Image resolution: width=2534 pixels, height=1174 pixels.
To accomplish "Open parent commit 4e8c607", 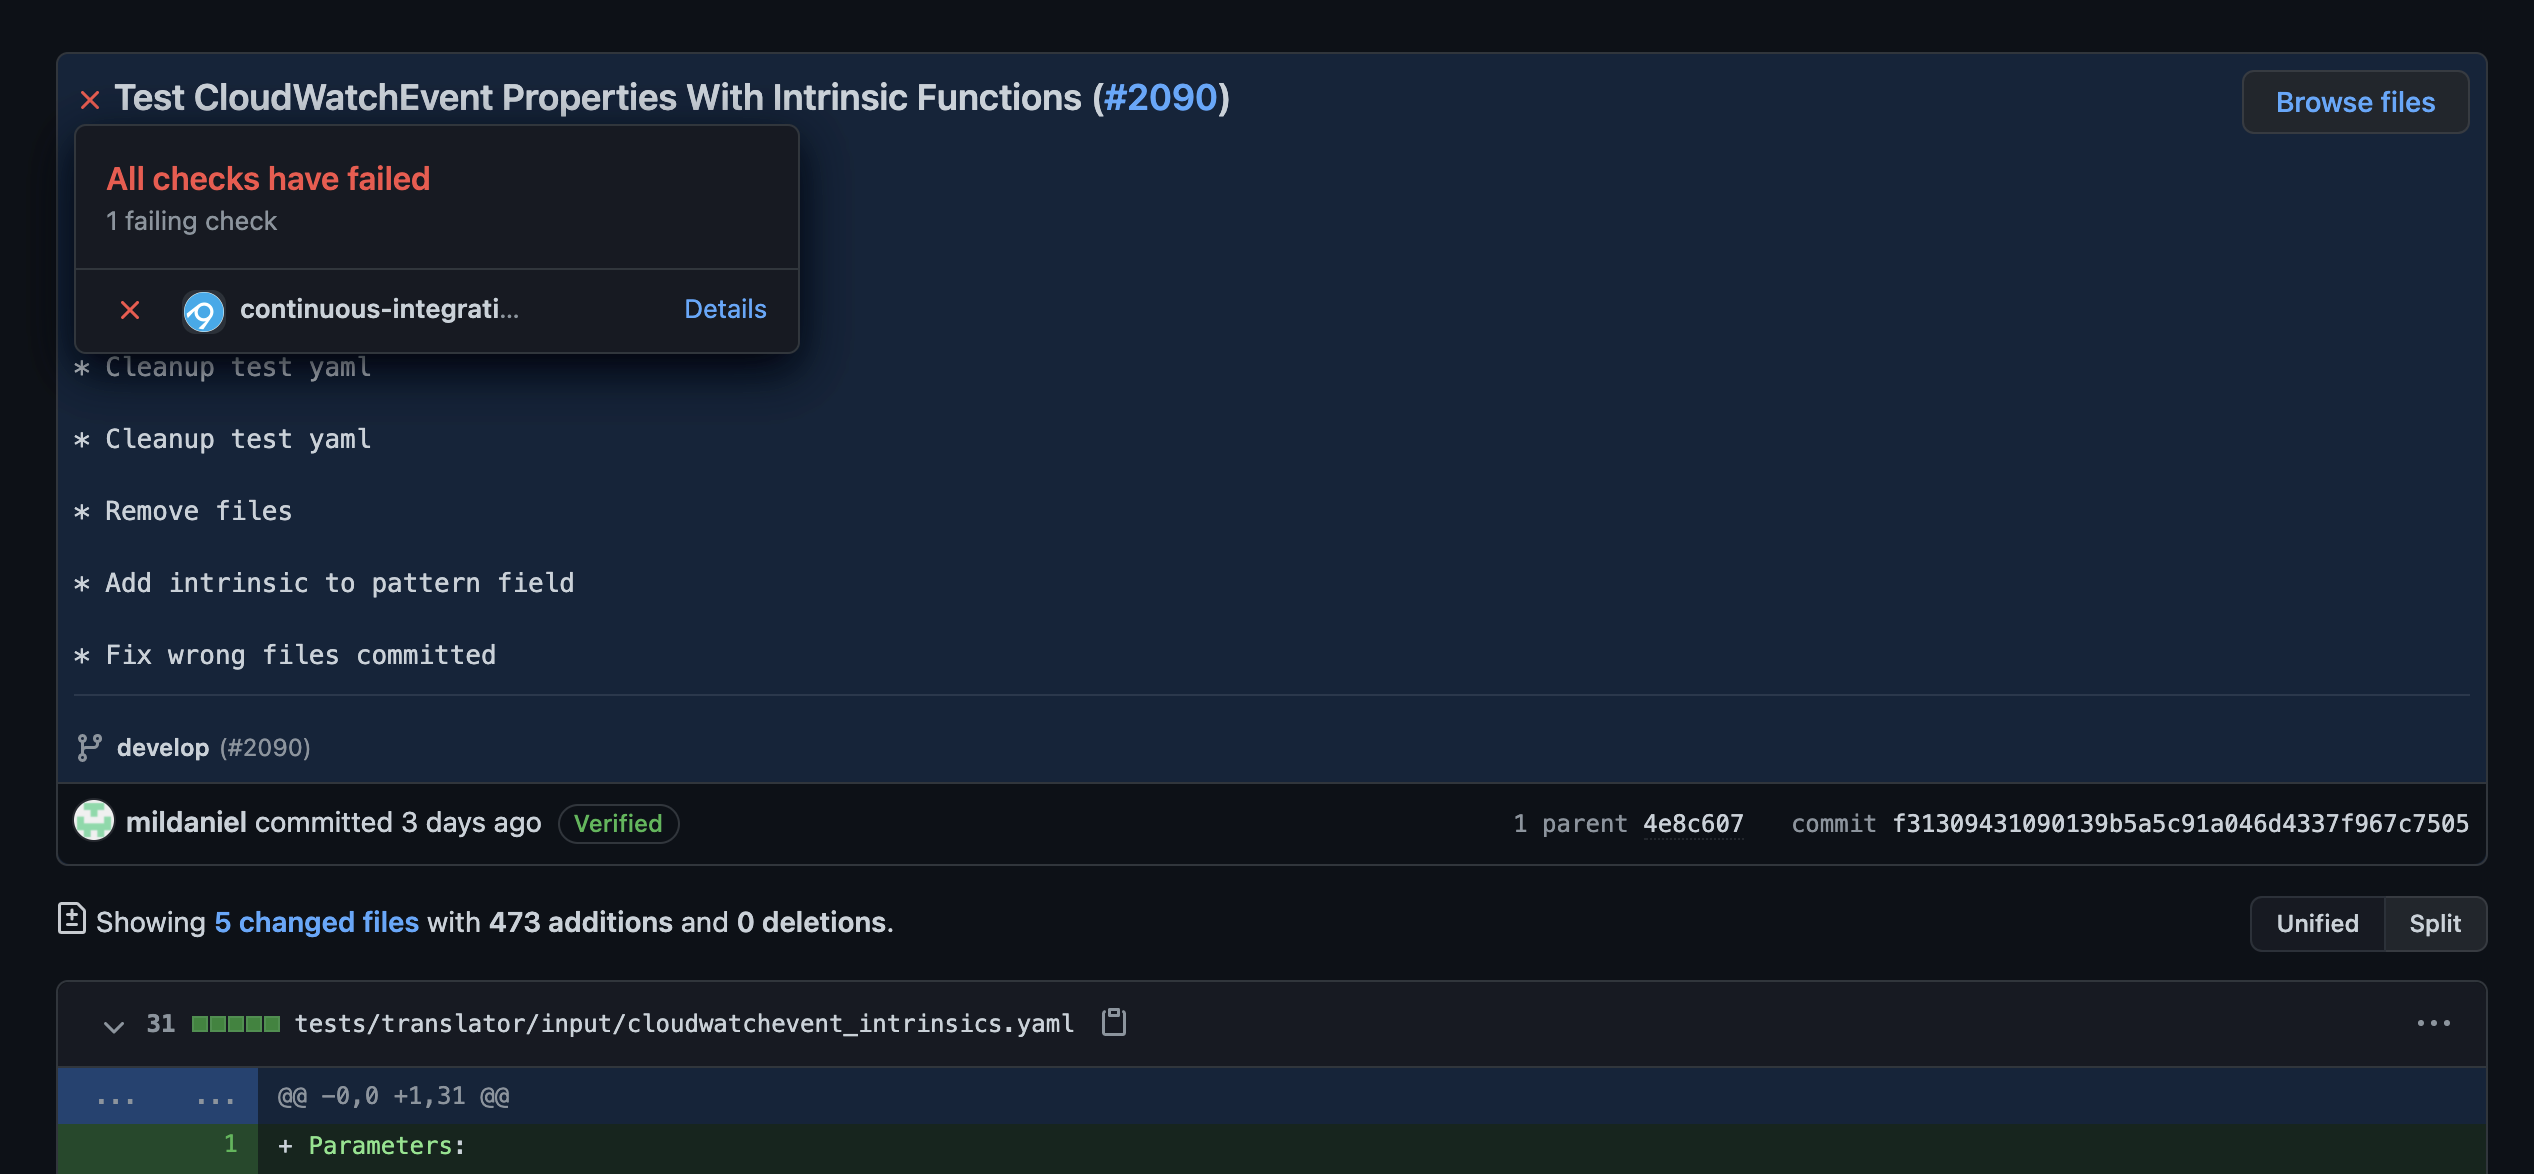I will 1693,823.
